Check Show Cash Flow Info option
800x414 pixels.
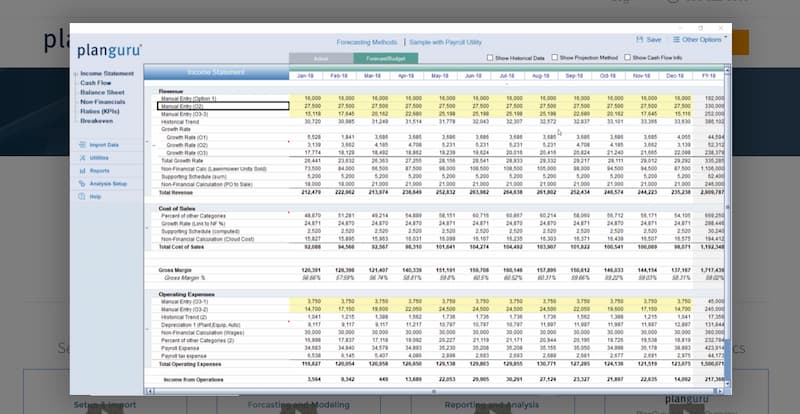tap(628, 58)
